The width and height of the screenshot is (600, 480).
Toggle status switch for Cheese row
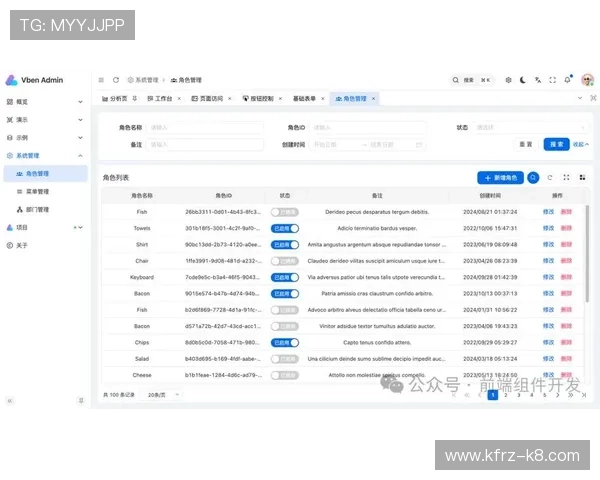click(x=285, y=375)
